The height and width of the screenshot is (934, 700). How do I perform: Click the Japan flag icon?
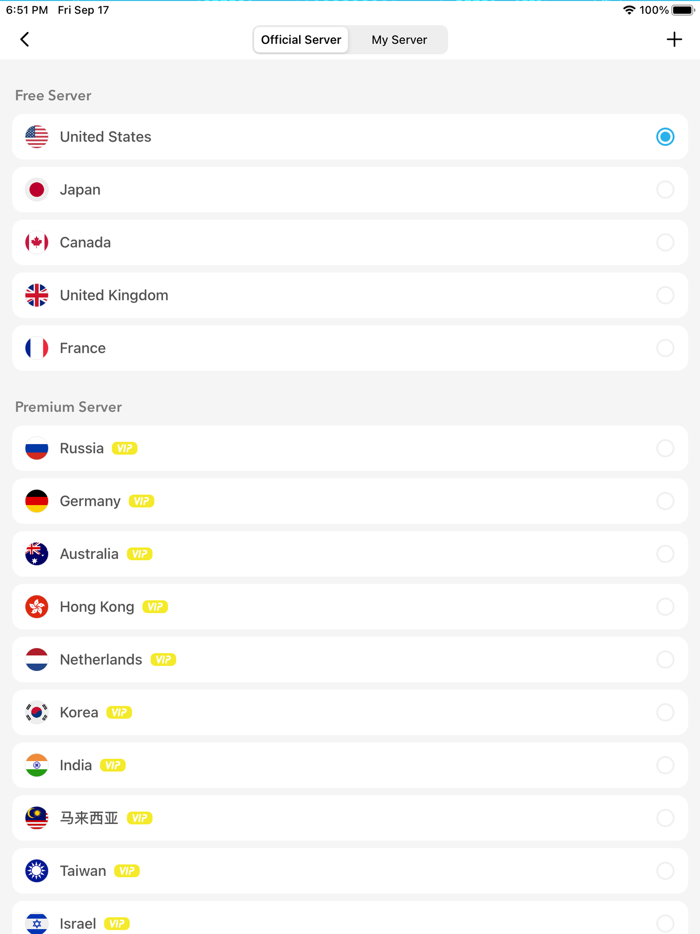[x=36, y=189]
